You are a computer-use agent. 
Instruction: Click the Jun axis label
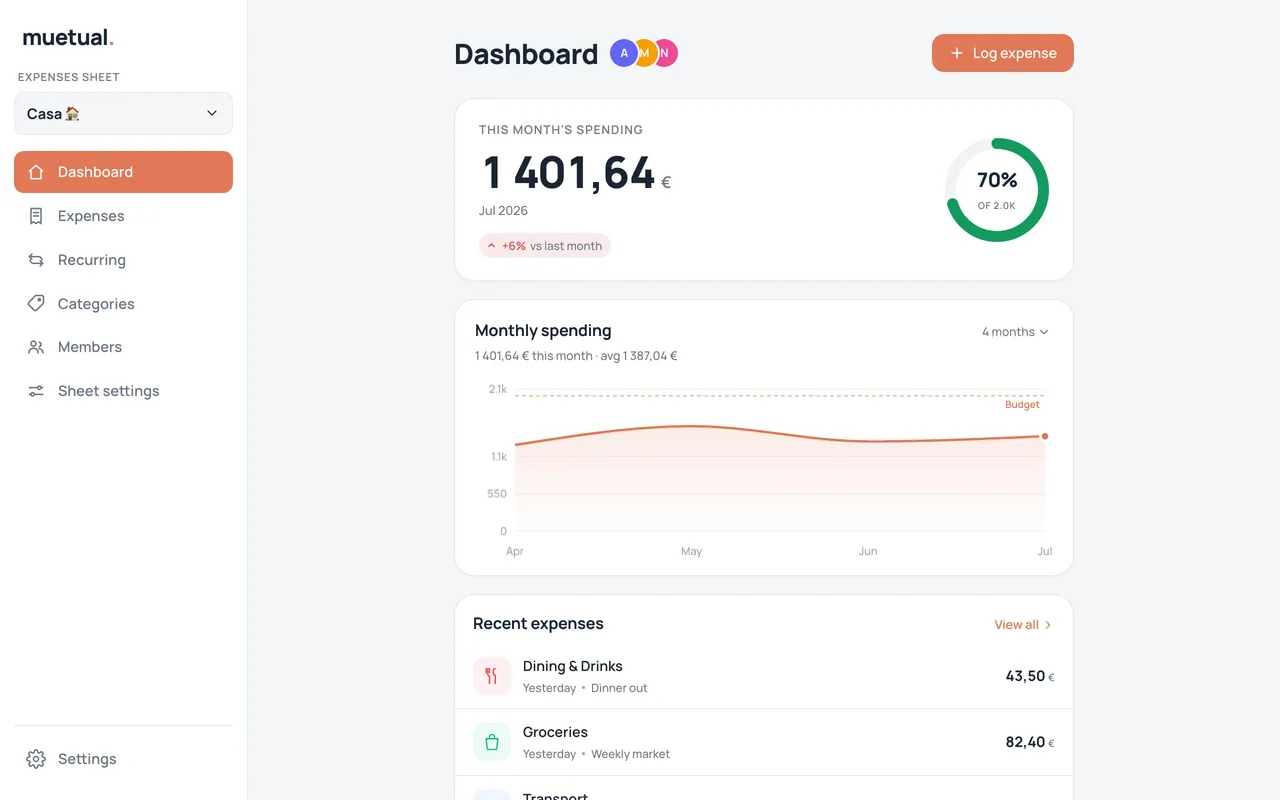[868, 551]
